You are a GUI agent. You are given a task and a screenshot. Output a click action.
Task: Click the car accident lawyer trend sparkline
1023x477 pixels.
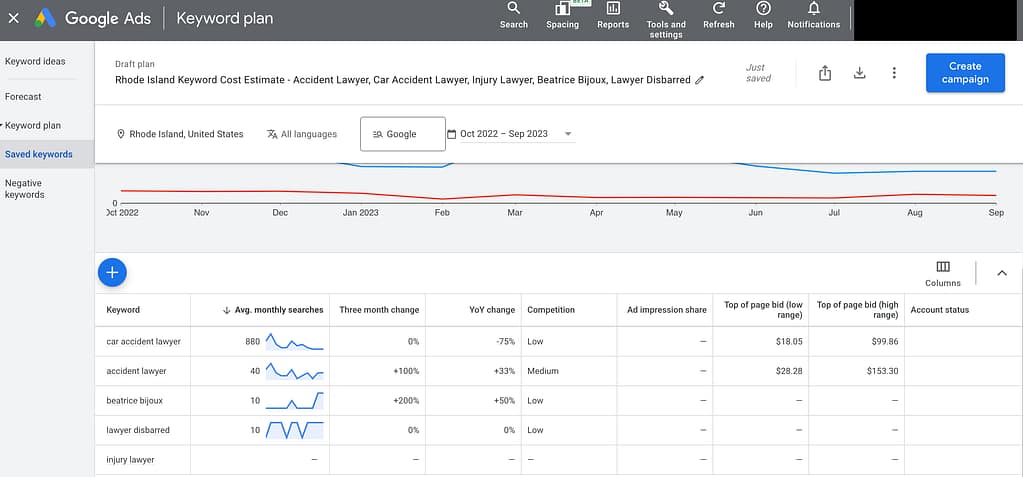294,341
